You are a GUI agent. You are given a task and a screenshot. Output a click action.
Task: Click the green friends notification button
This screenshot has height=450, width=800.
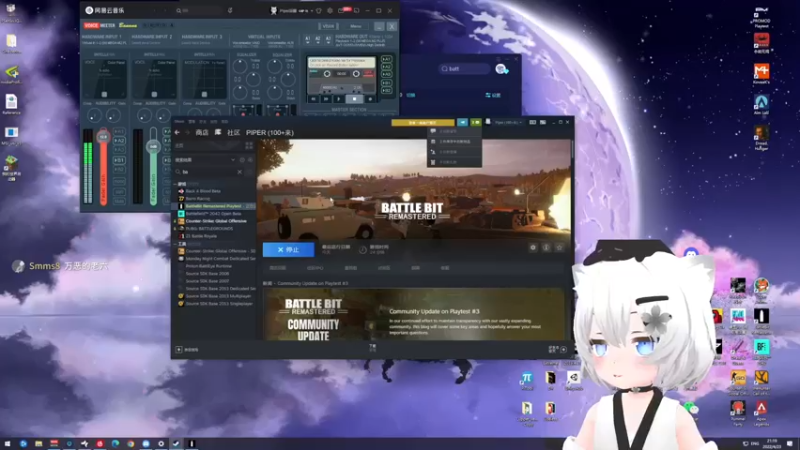click(x=476, y=122)
